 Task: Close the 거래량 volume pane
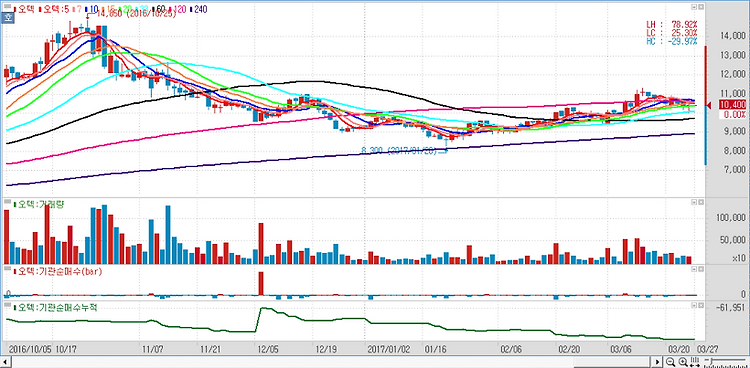[701, 203]
